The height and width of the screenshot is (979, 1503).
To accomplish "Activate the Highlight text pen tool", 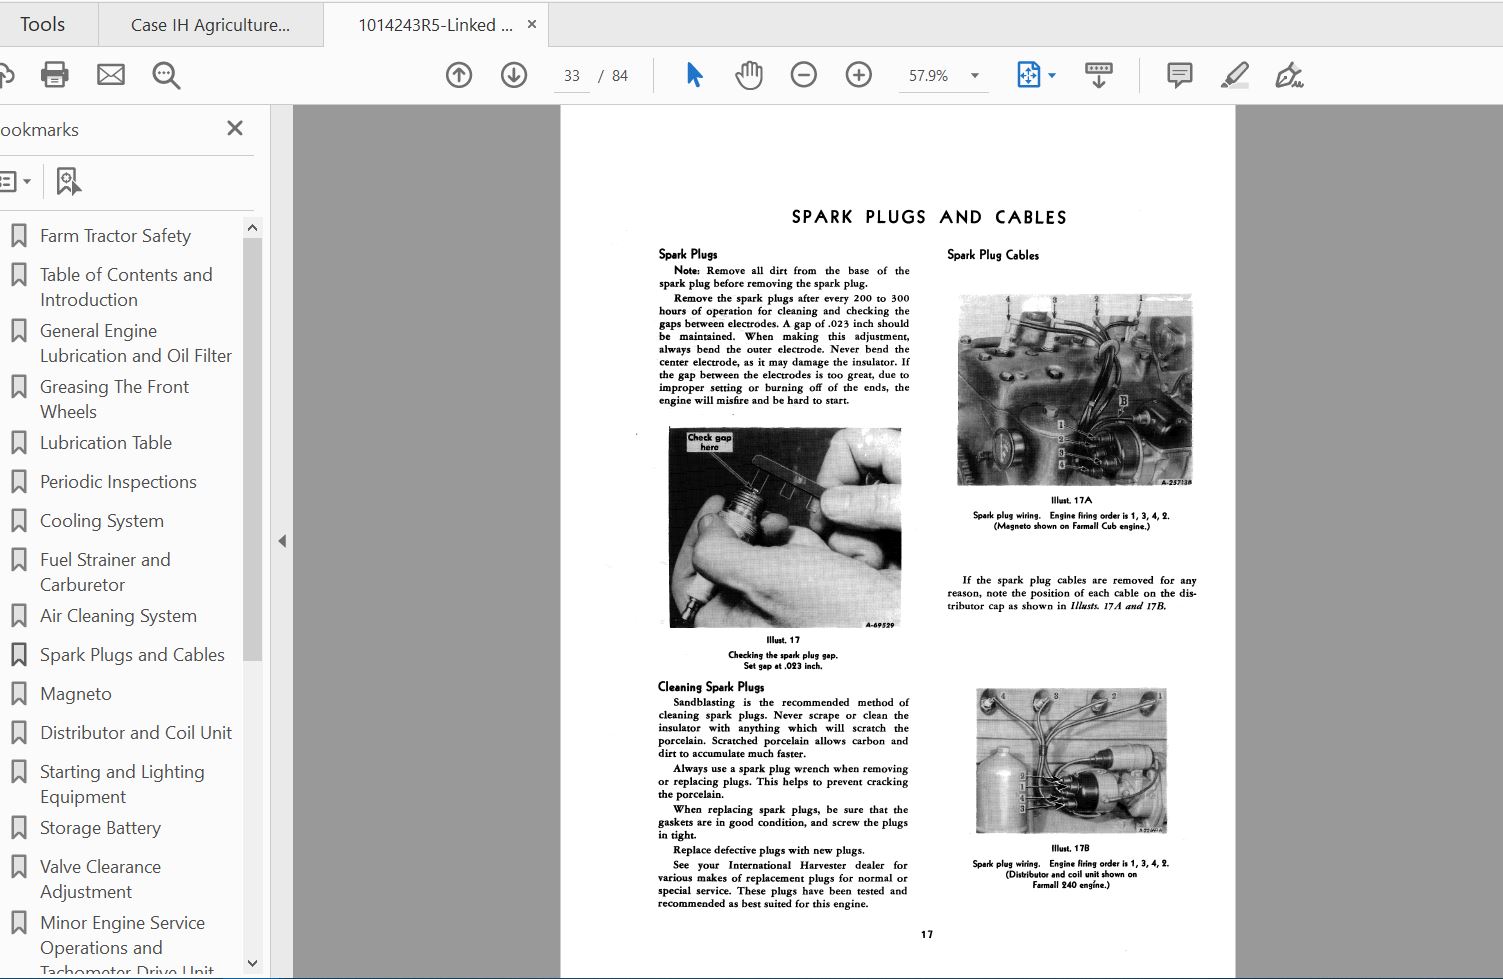I will (1235, 75).
